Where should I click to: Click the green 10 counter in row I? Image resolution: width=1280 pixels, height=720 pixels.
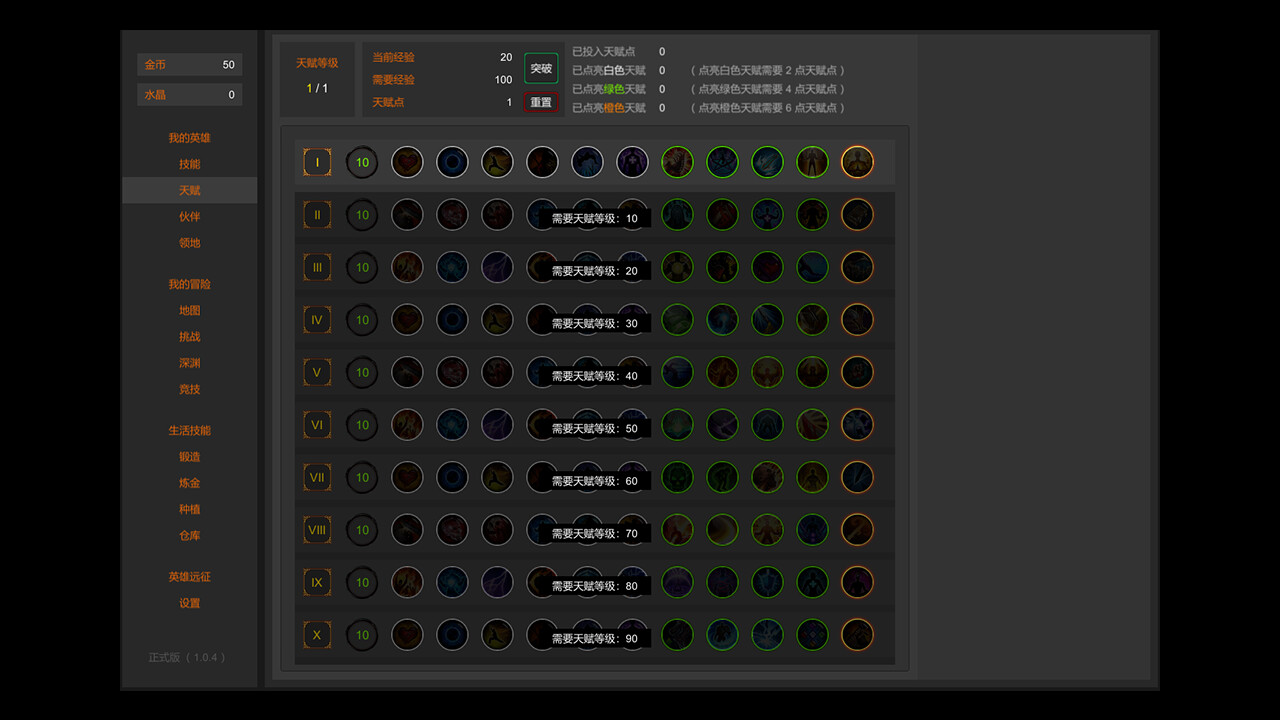(362, 161)
